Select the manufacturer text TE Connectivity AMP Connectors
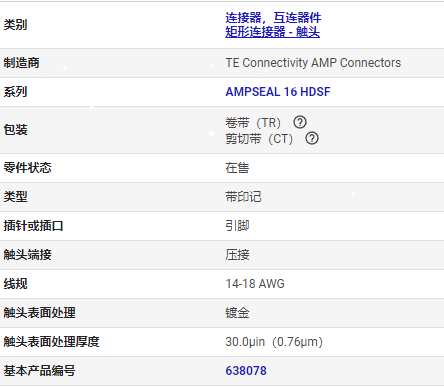Screen dimensions: 444x388 (x=313, y=63)
